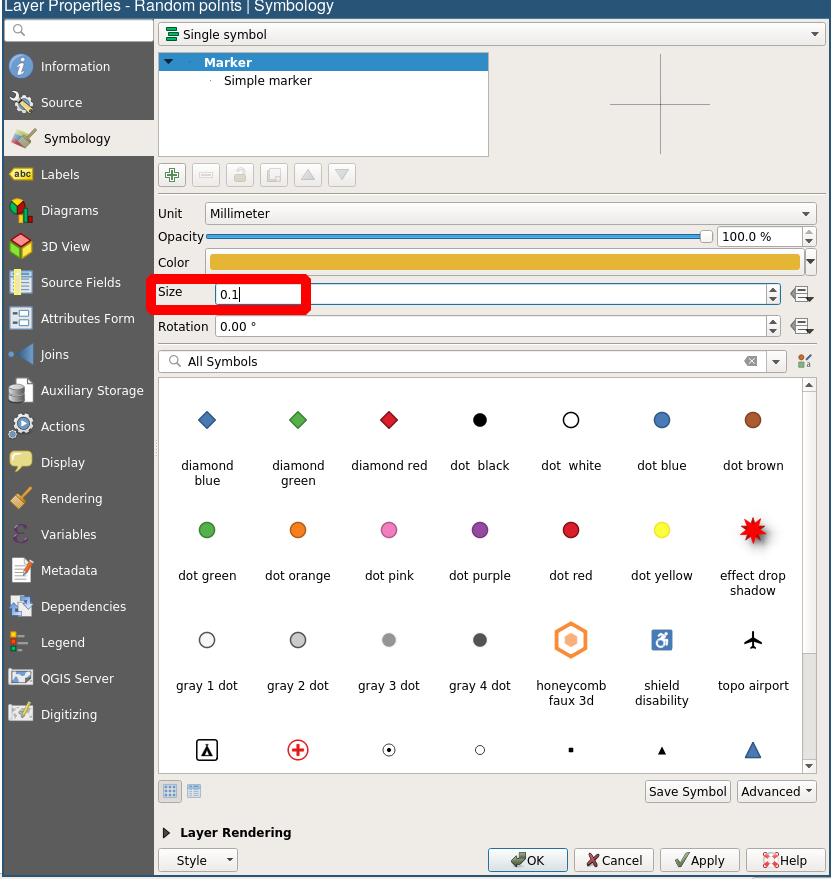This screenshot has width=831, height=879.
Task: Click the yellow Color swatch bar
Action: 505,262
